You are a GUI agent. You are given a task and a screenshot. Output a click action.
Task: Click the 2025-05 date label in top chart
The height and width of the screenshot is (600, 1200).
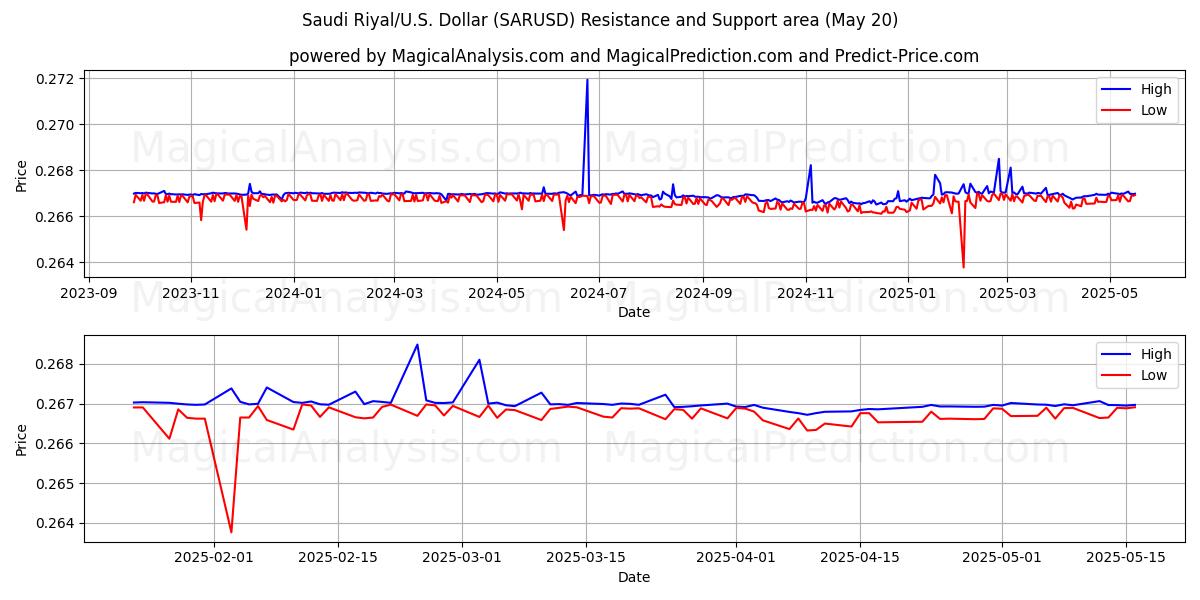click(x=1109, y=293)
